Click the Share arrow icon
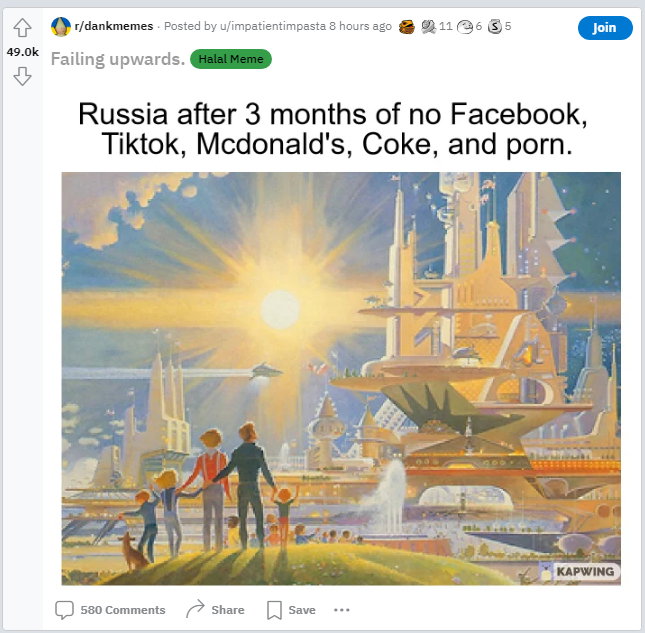Viewport: 645px width, 633px height. point(195,609)
